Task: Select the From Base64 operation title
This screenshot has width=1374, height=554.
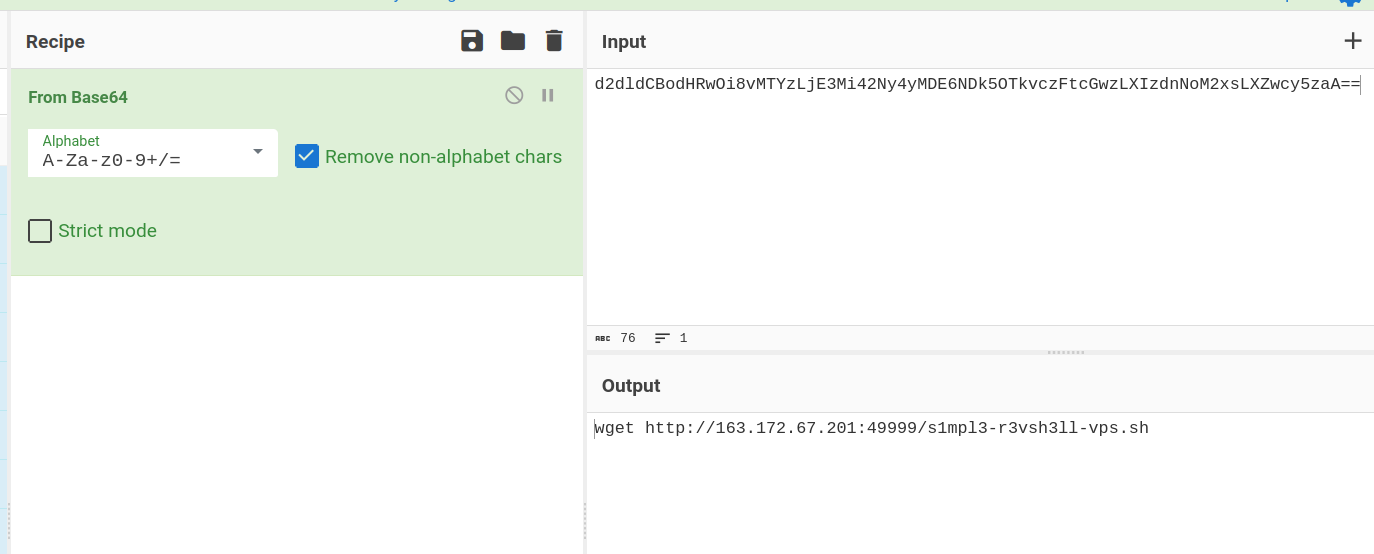Action: coord(78,97)
